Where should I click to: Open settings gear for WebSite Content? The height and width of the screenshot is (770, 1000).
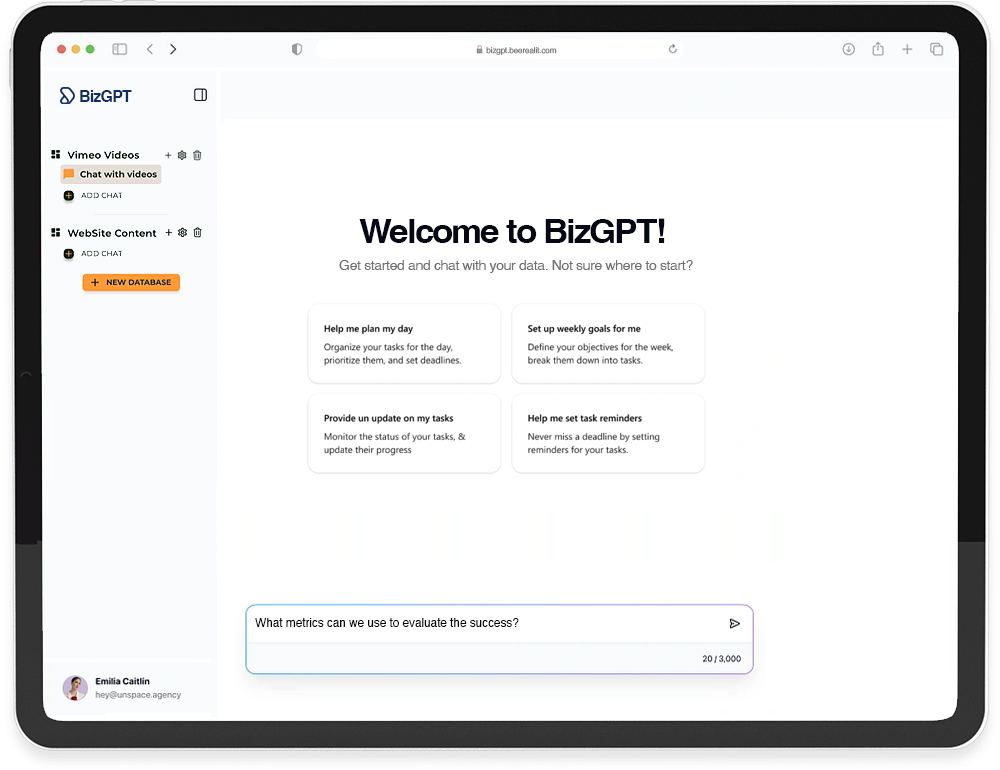pos(182,233)
